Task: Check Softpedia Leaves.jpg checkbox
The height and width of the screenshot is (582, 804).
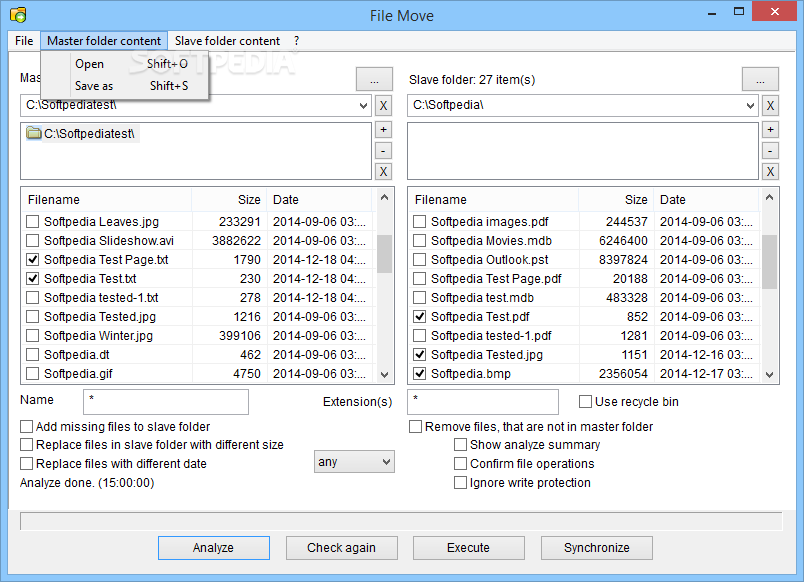Action: [32, 222]
